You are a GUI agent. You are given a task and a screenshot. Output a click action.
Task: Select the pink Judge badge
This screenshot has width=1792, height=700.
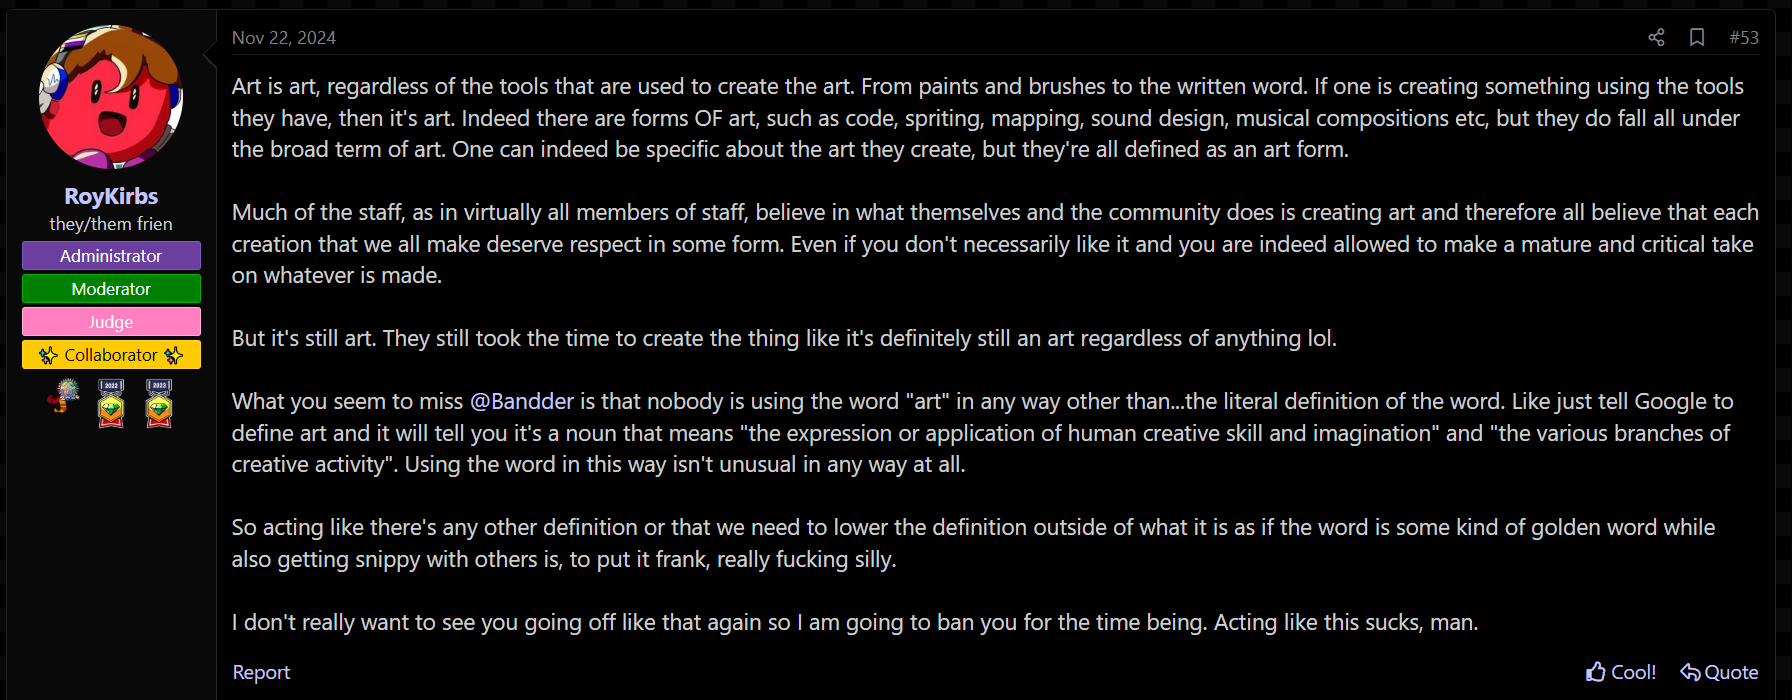[x=111, y=322]
